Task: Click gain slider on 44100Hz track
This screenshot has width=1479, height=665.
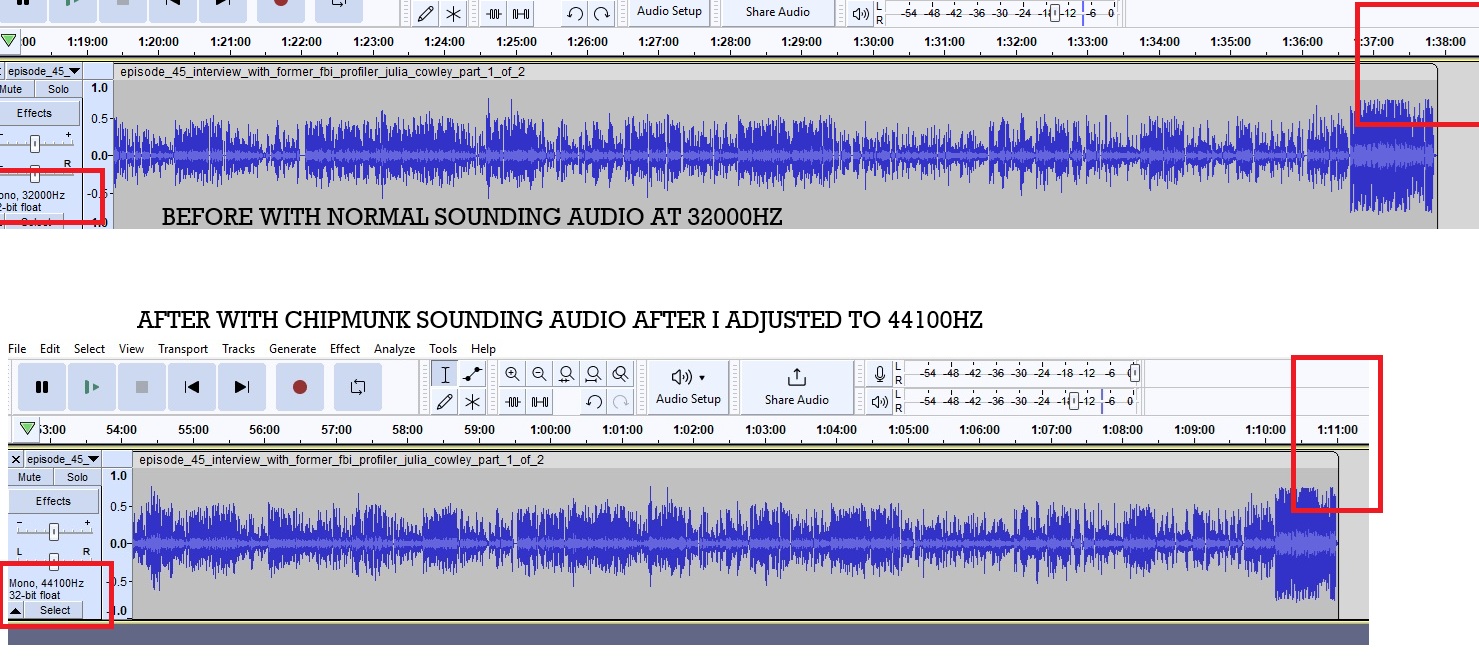Action: [x=54, y=531]
